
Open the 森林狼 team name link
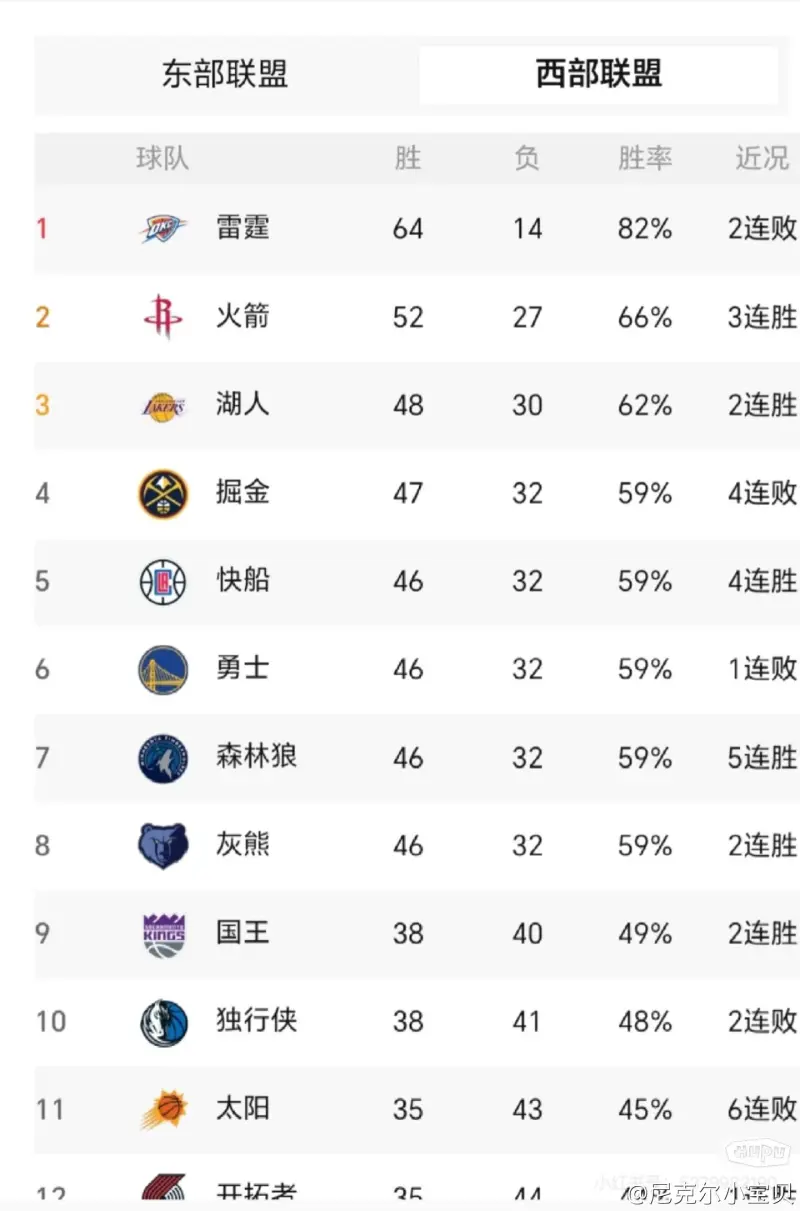pyautogui.click(x=256, y=757)
